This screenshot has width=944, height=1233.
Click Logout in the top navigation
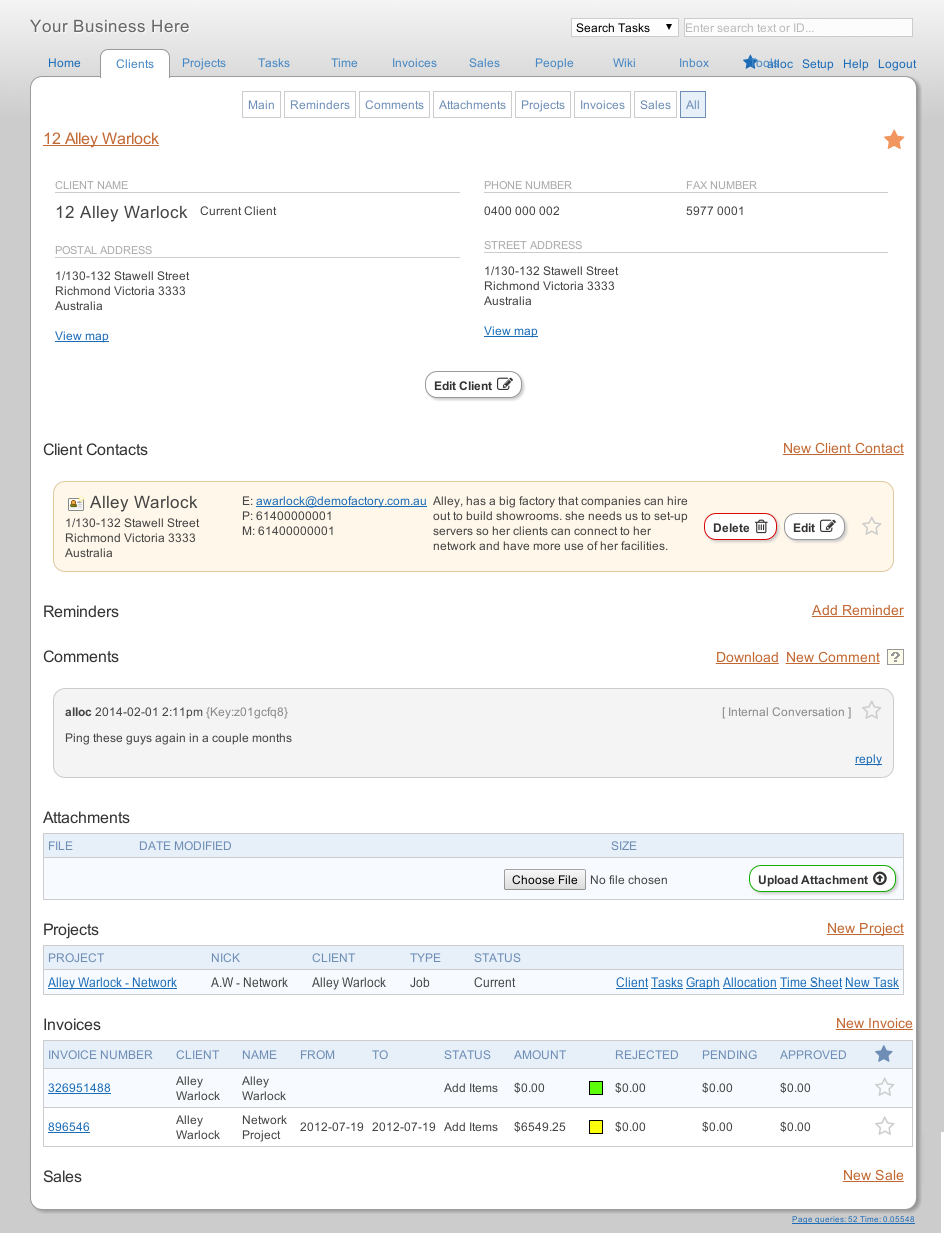click(x=896, y=63)
